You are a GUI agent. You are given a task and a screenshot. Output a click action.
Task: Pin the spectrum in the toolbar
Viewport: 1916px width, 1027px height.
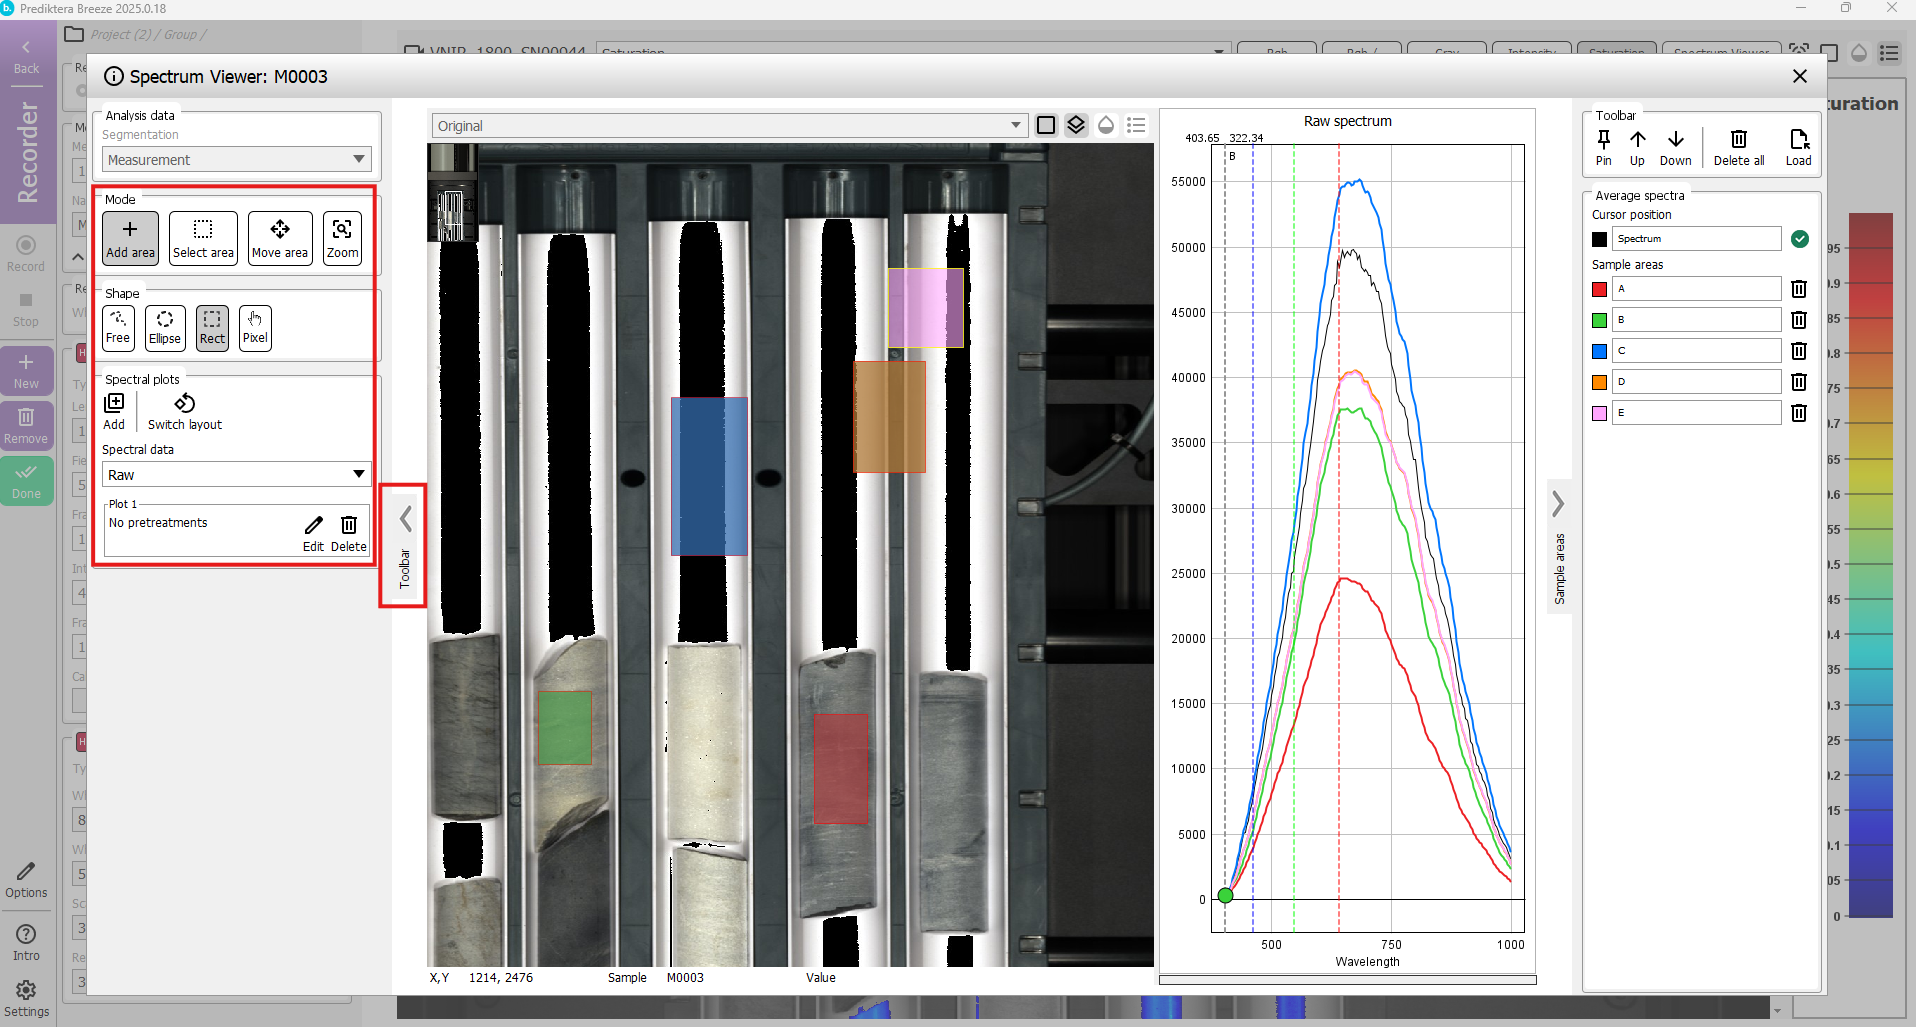click(x=1603, y=147)
